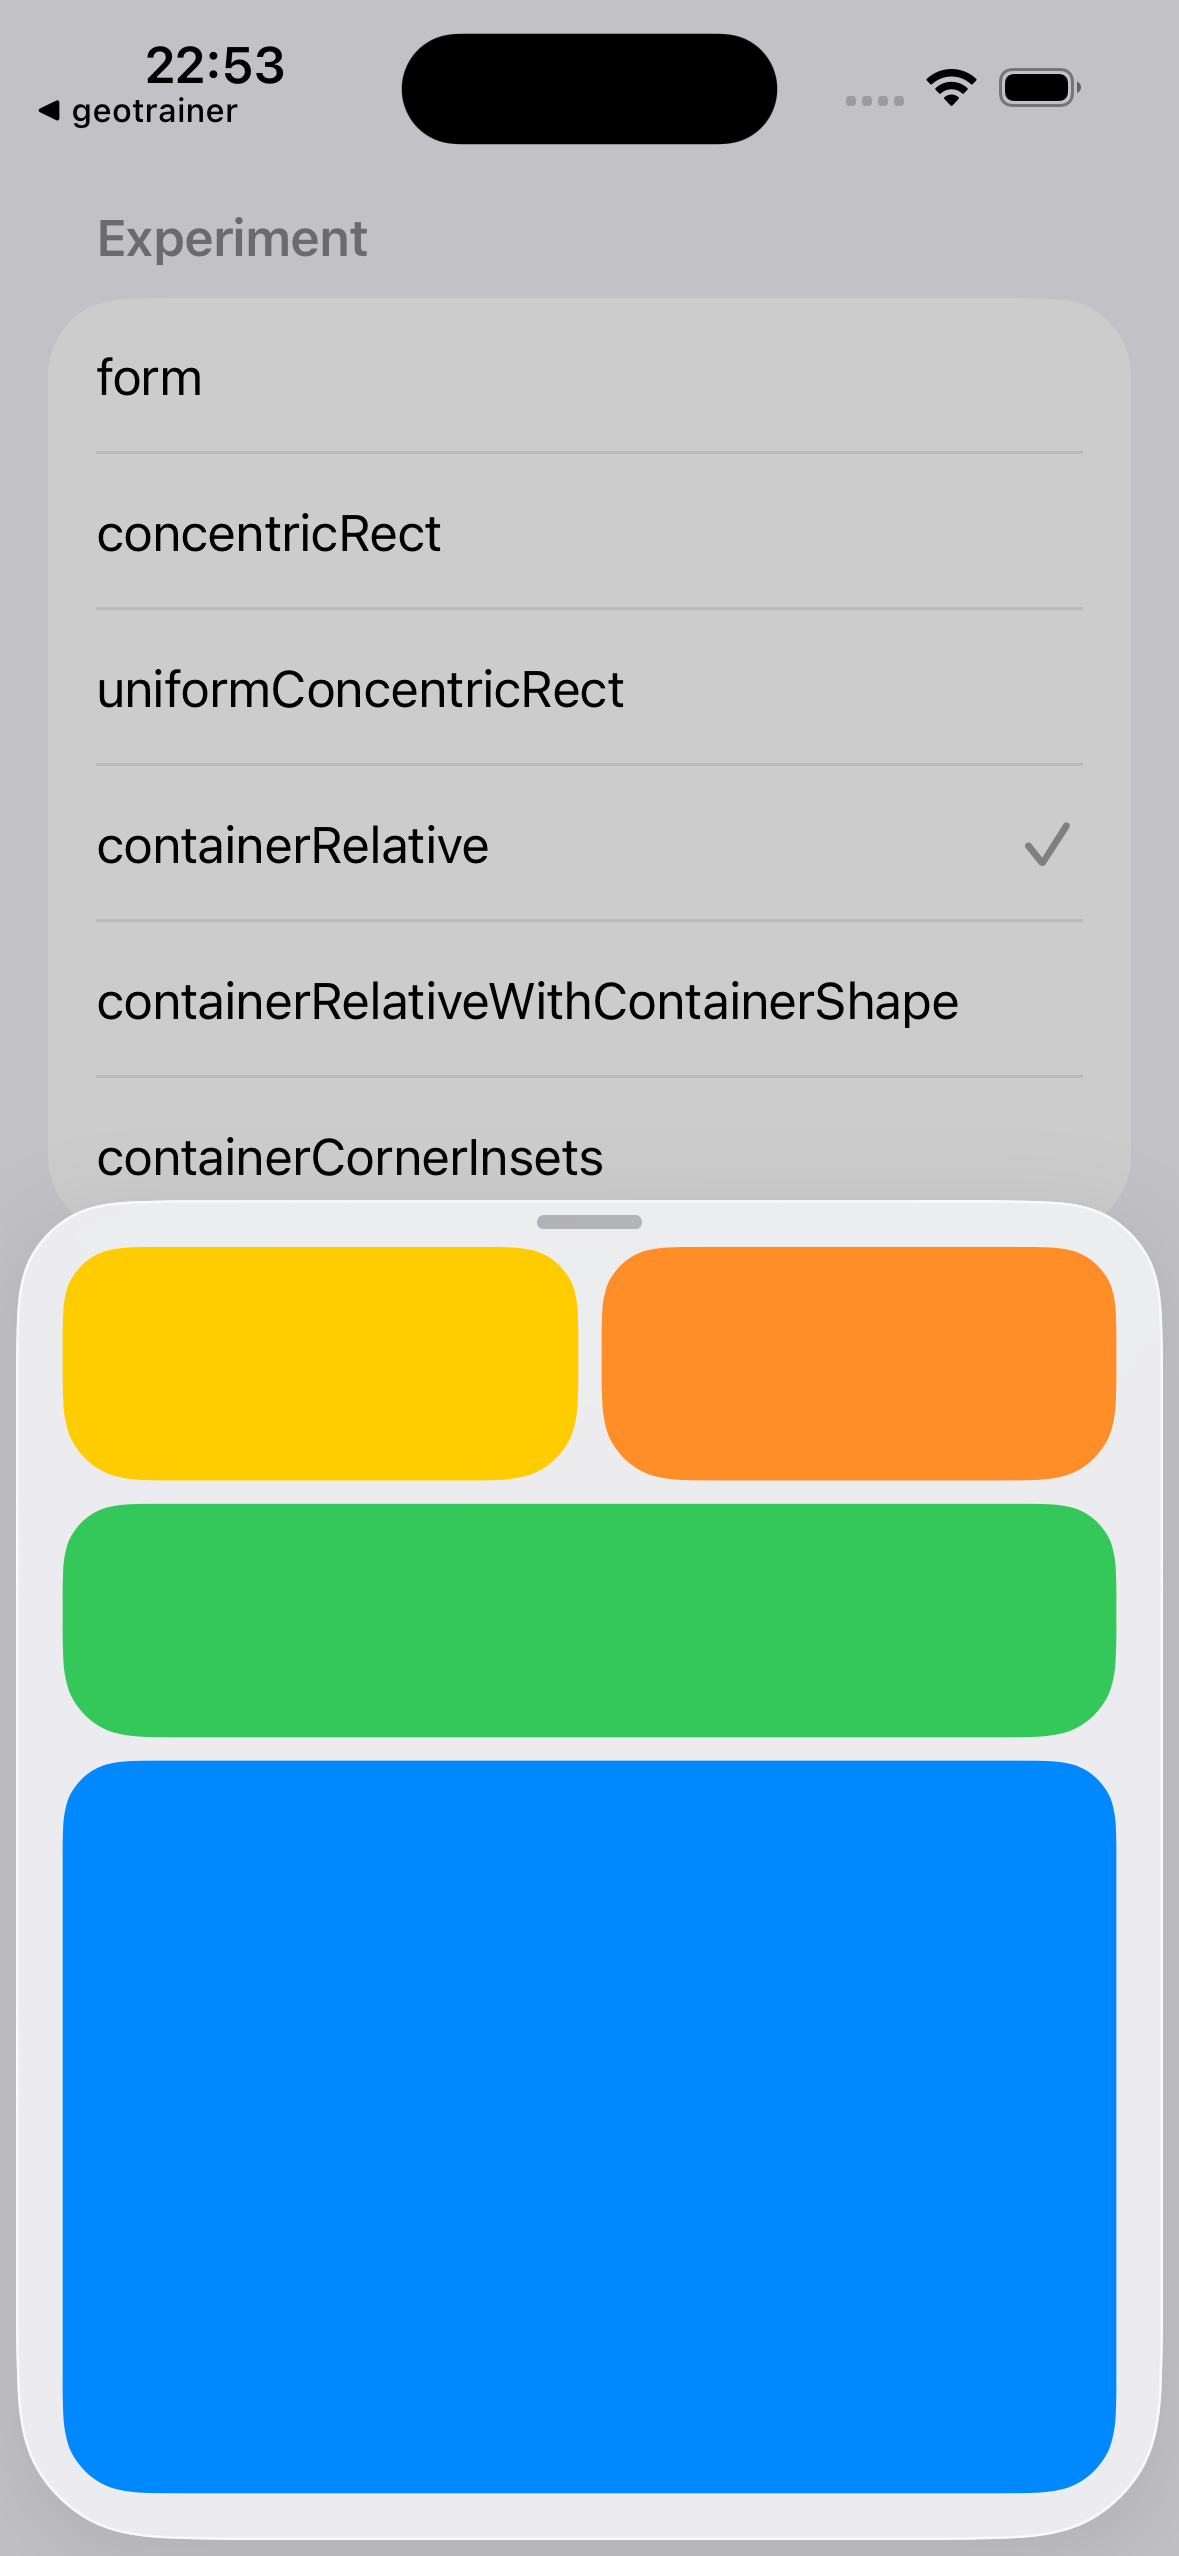Tap the large blue rectangle
This screenshot has width=1179, height=2556.
pos(589,2126)
